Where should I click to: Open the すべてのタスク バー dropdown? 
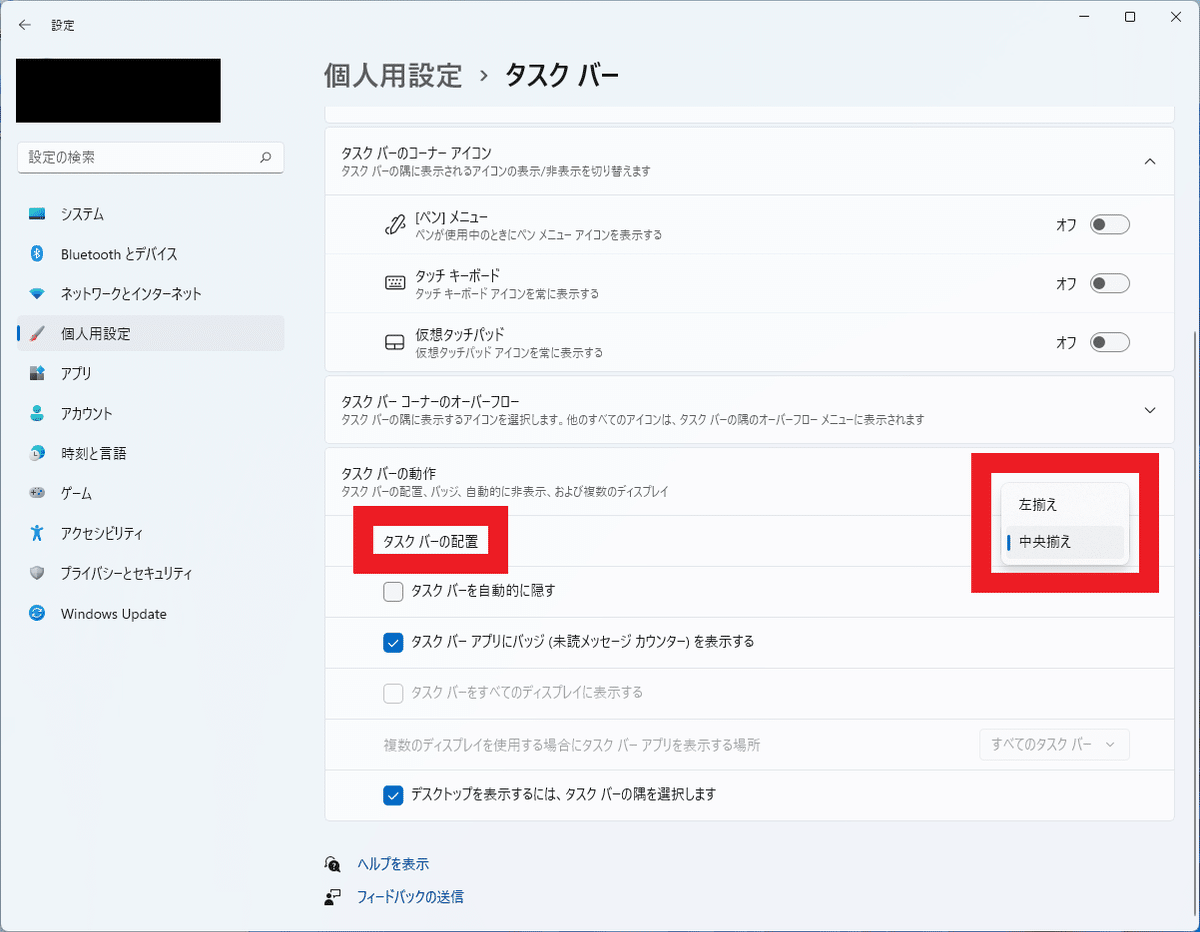(1054, 745)
